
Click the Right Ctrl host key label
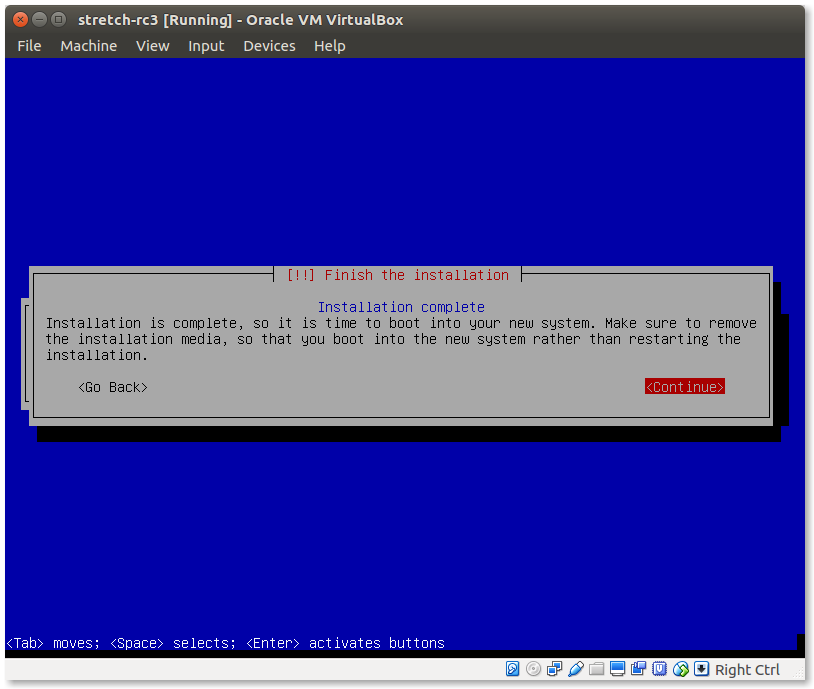(747, 670)
